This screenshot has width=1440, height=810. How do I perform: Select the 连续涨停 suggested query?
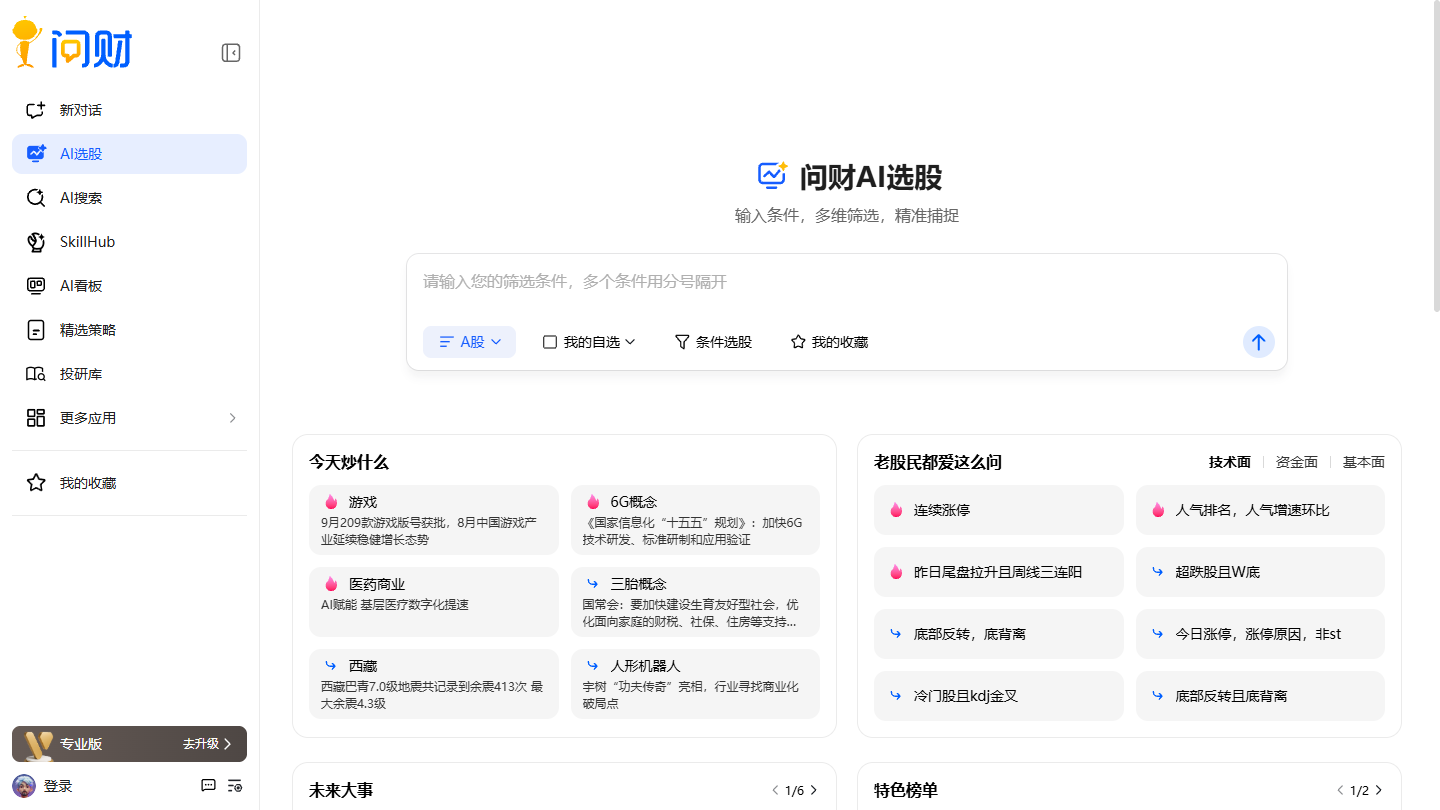coord(999,510)
